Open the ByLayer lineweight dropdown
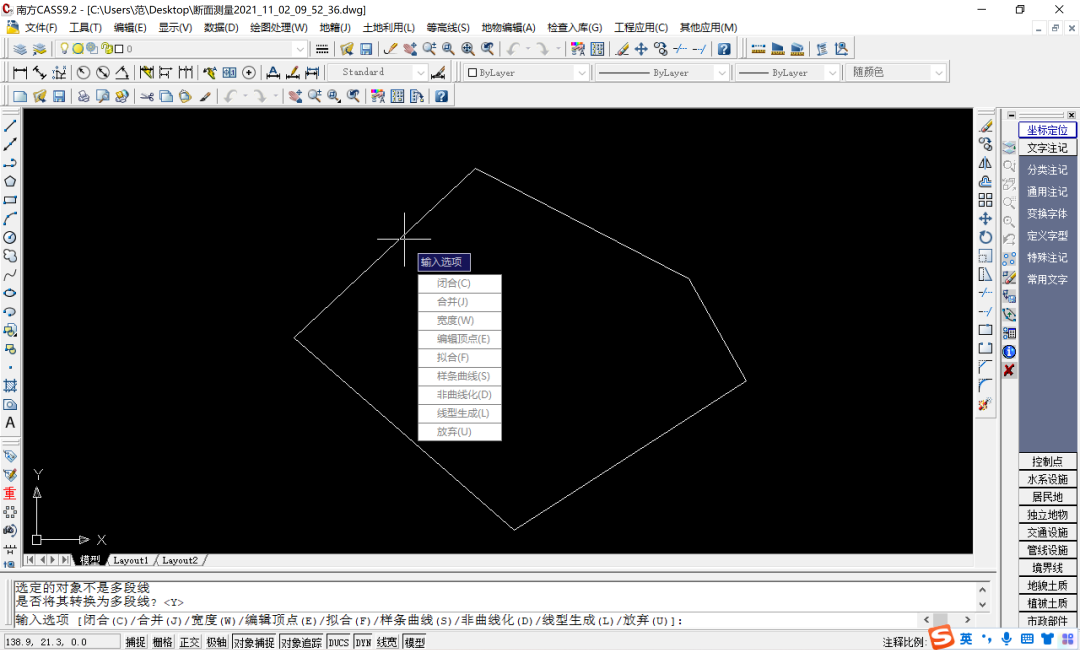 coord(832,72)
